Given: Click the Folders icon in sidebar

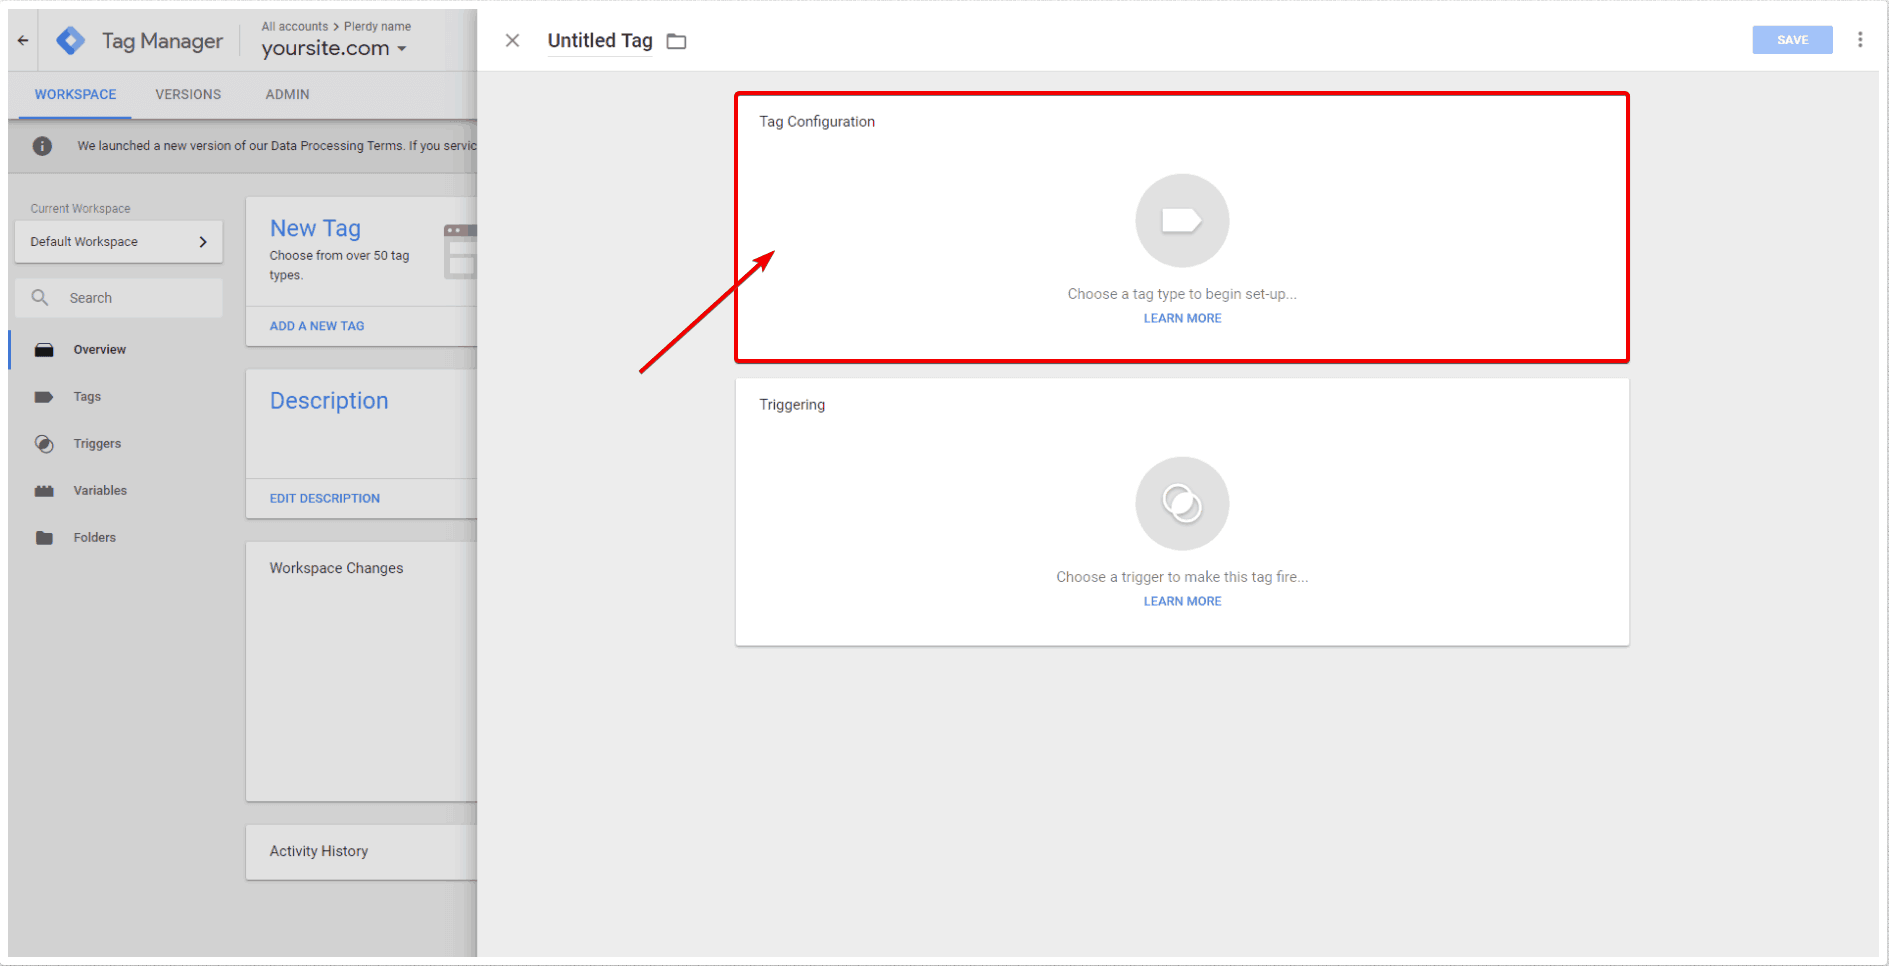Looking at the screenshot, I should pos(44,538).
